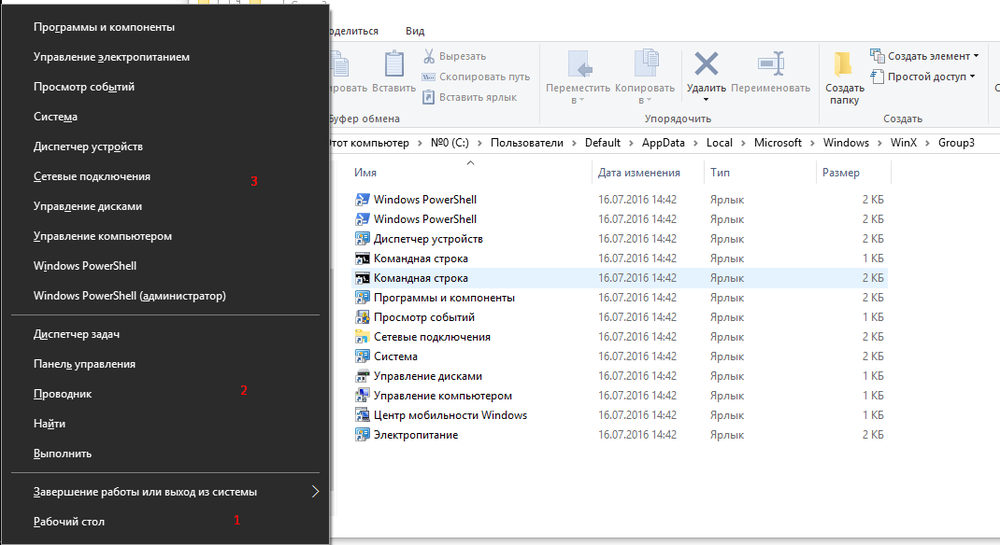Click the Move to (Переместить в) icon

pyautogui.click(x=579, y=64)
